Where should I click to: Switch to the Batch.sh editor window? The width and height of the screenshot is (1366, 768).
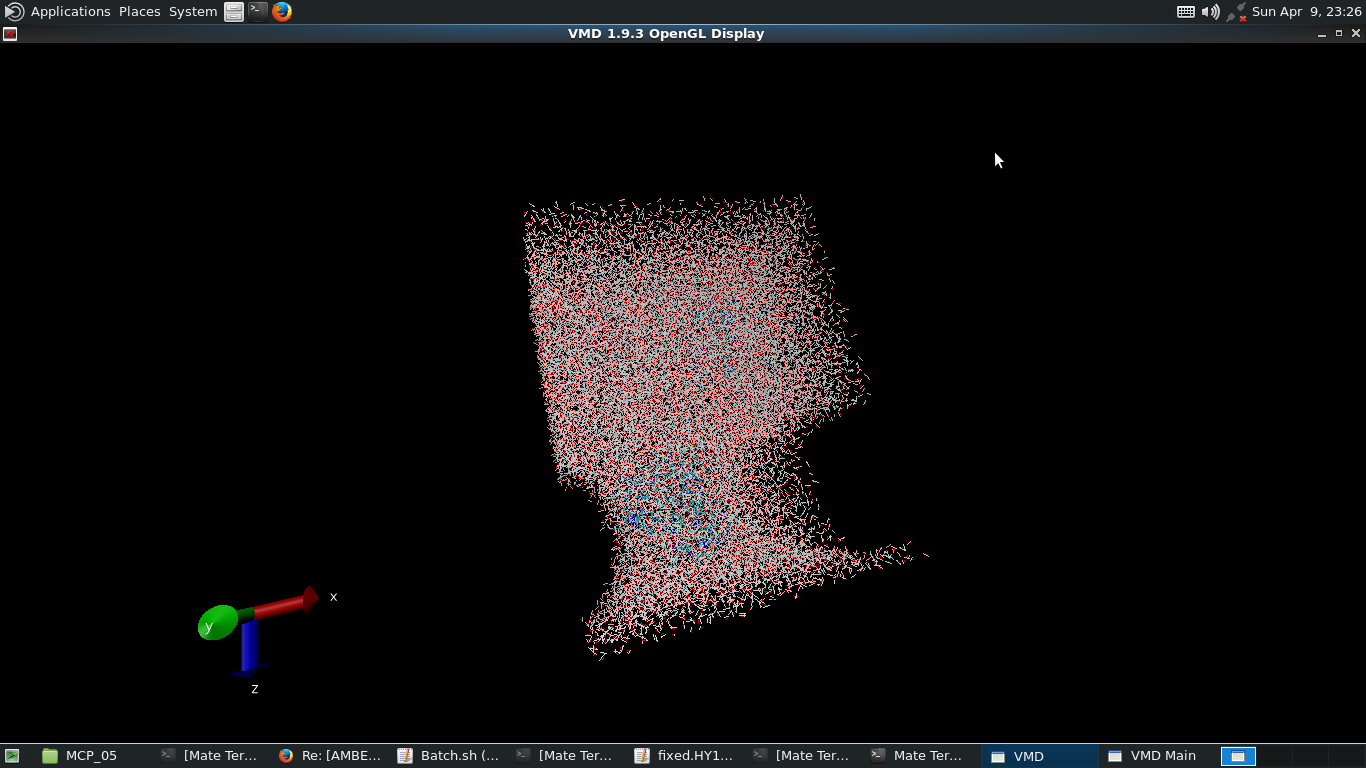point(448,756)
